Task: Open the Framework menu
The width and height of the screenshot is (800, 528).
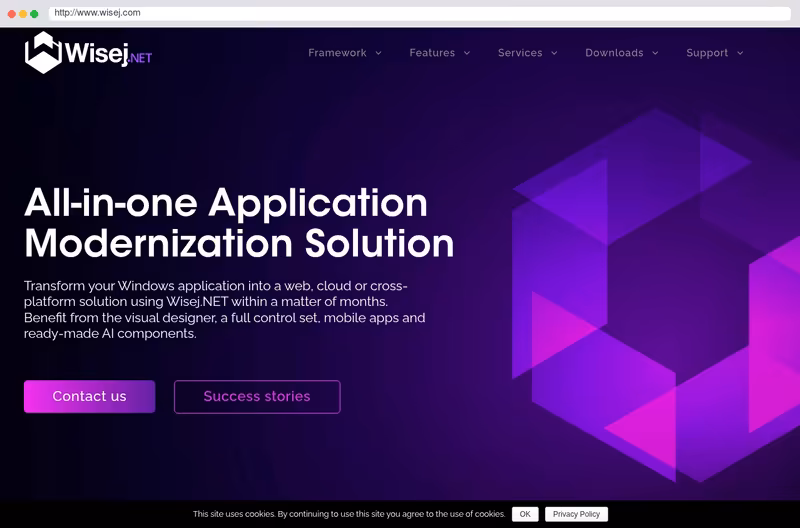Action: click(x=337, y=53)
